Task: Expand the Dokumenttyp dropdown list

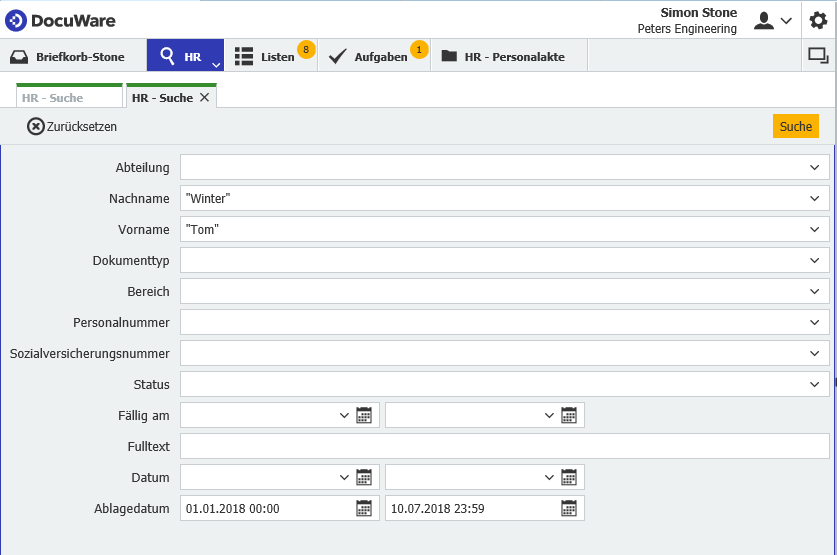Action: (x=814, y=260)
